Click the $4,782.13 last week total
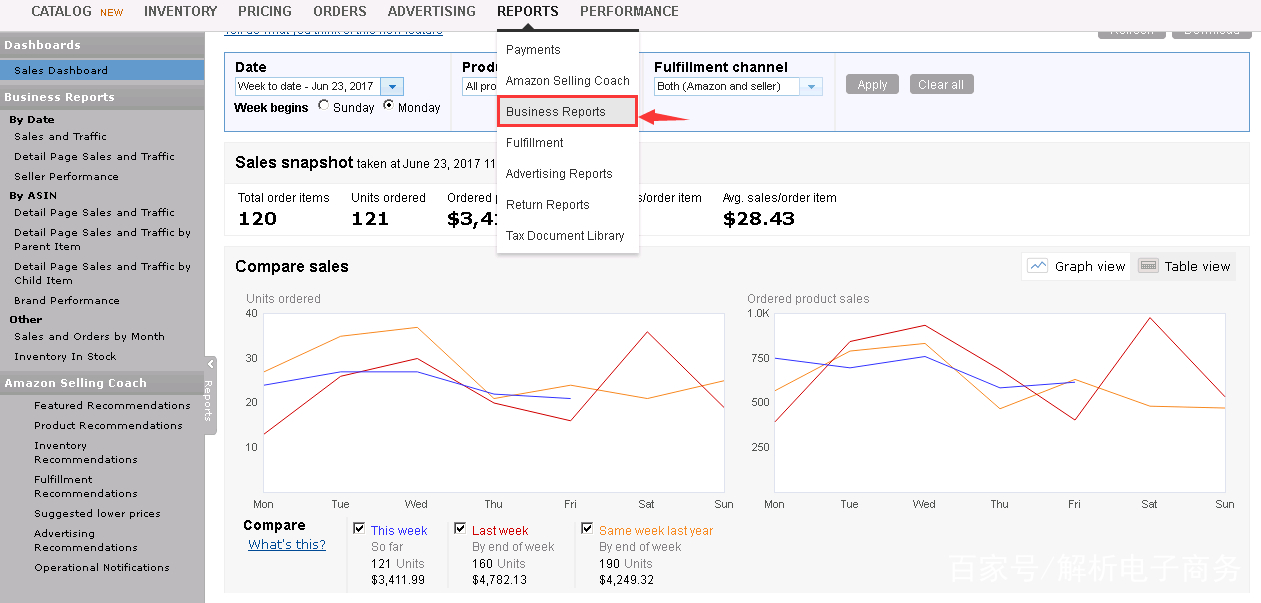This screenshot has width=1261, height=603. pos(499,580)
